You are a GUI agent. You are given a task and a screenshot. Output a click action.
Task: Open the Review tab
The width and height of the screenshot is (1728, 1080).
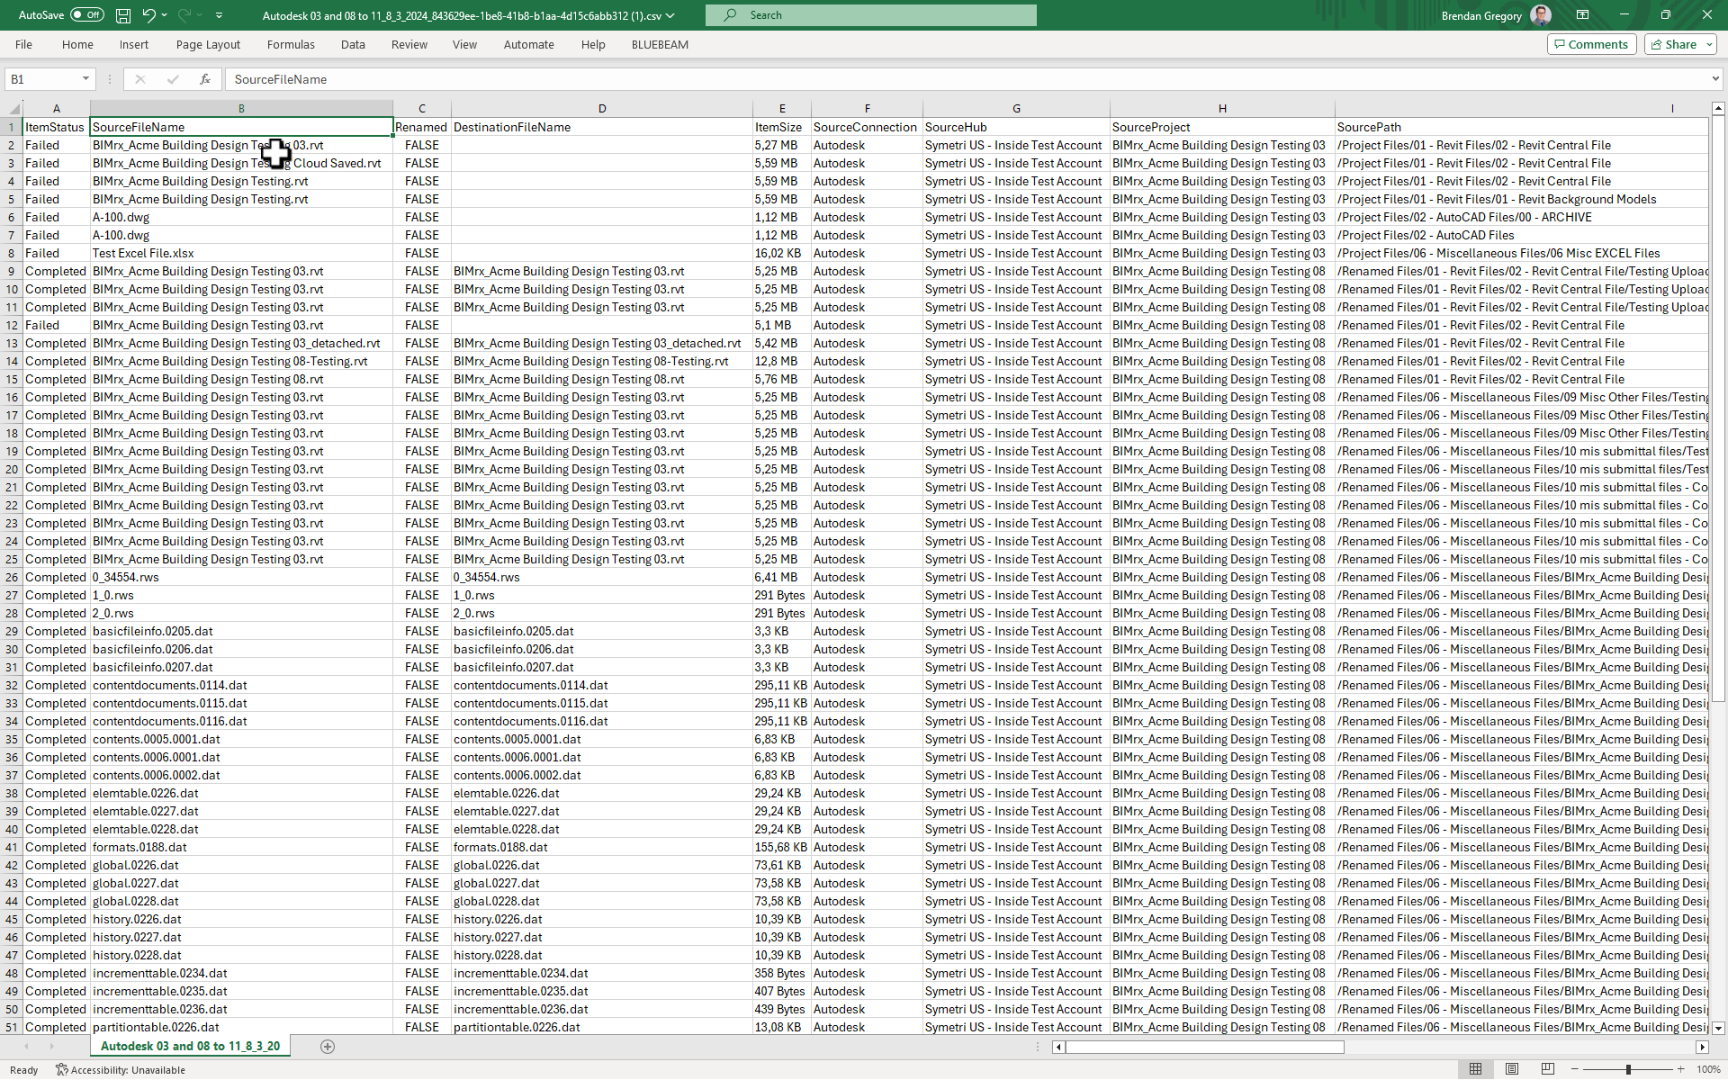(409, 44)
